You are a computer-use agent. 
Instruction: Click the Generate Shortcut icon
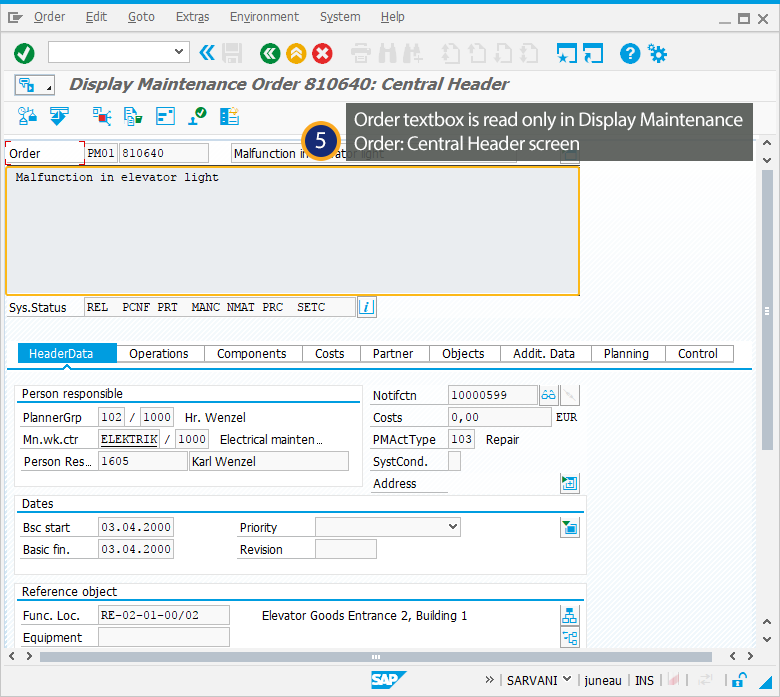592,53
